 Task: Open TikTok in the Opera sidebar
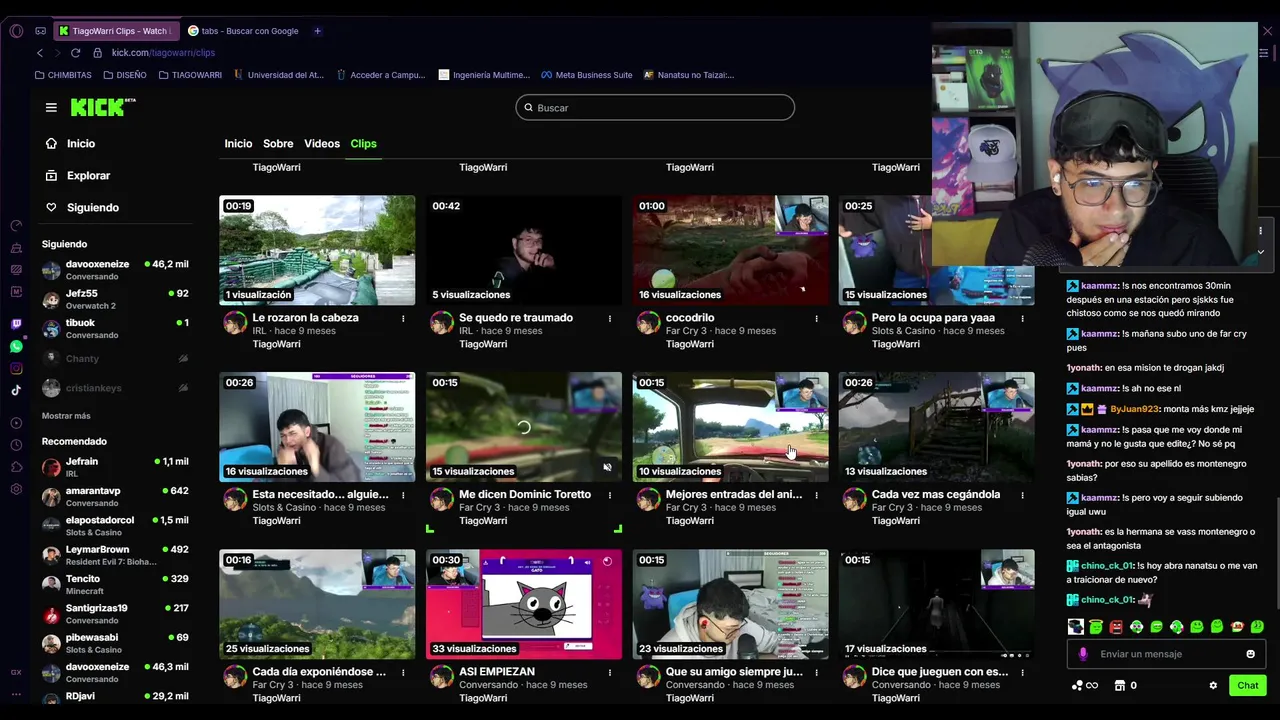click(x=16, y=390)
